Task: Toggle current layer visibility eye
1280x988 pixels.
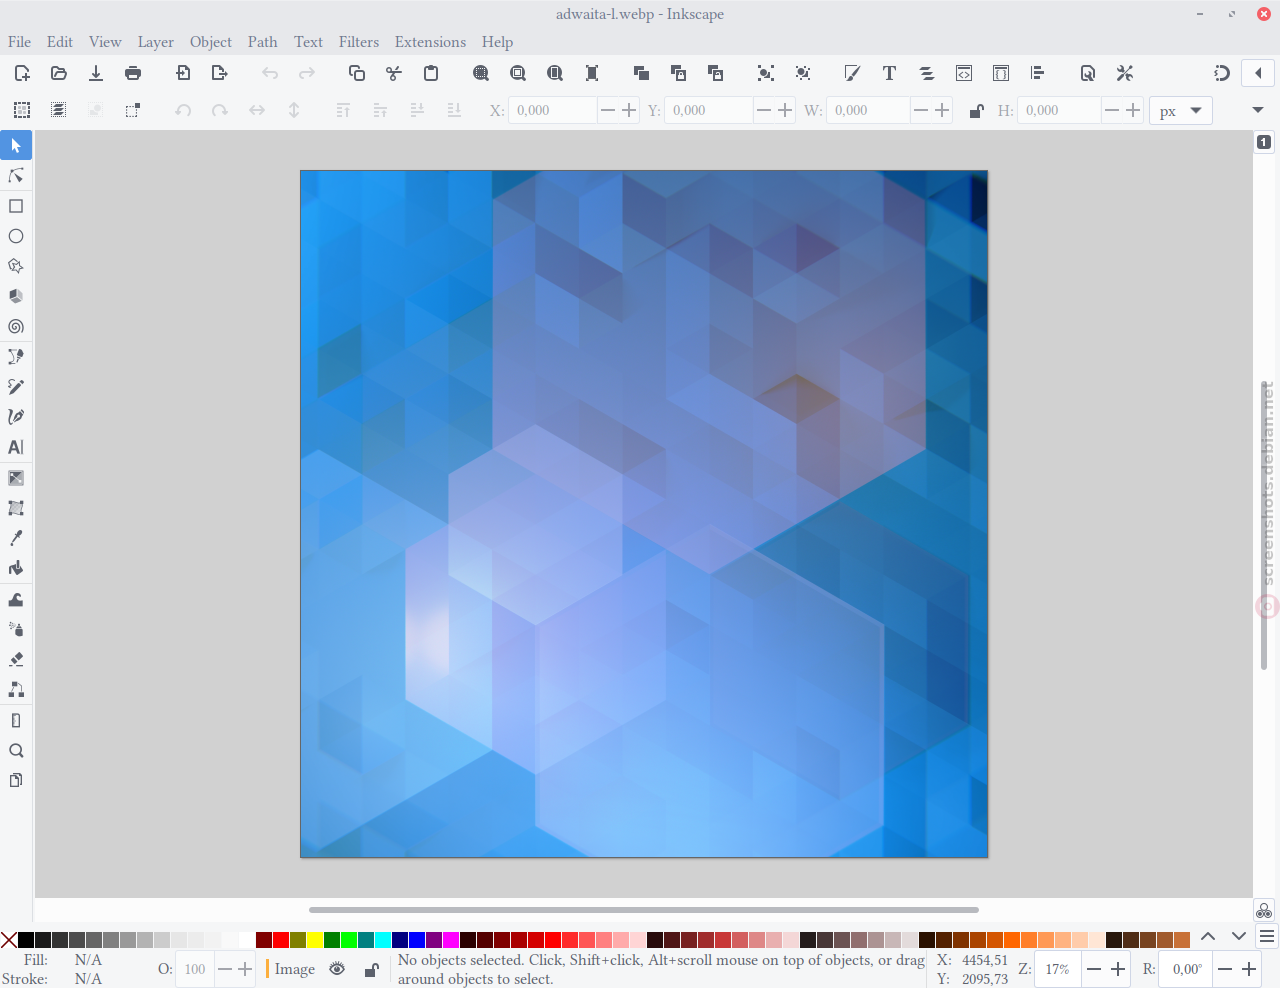Action: 337,969
